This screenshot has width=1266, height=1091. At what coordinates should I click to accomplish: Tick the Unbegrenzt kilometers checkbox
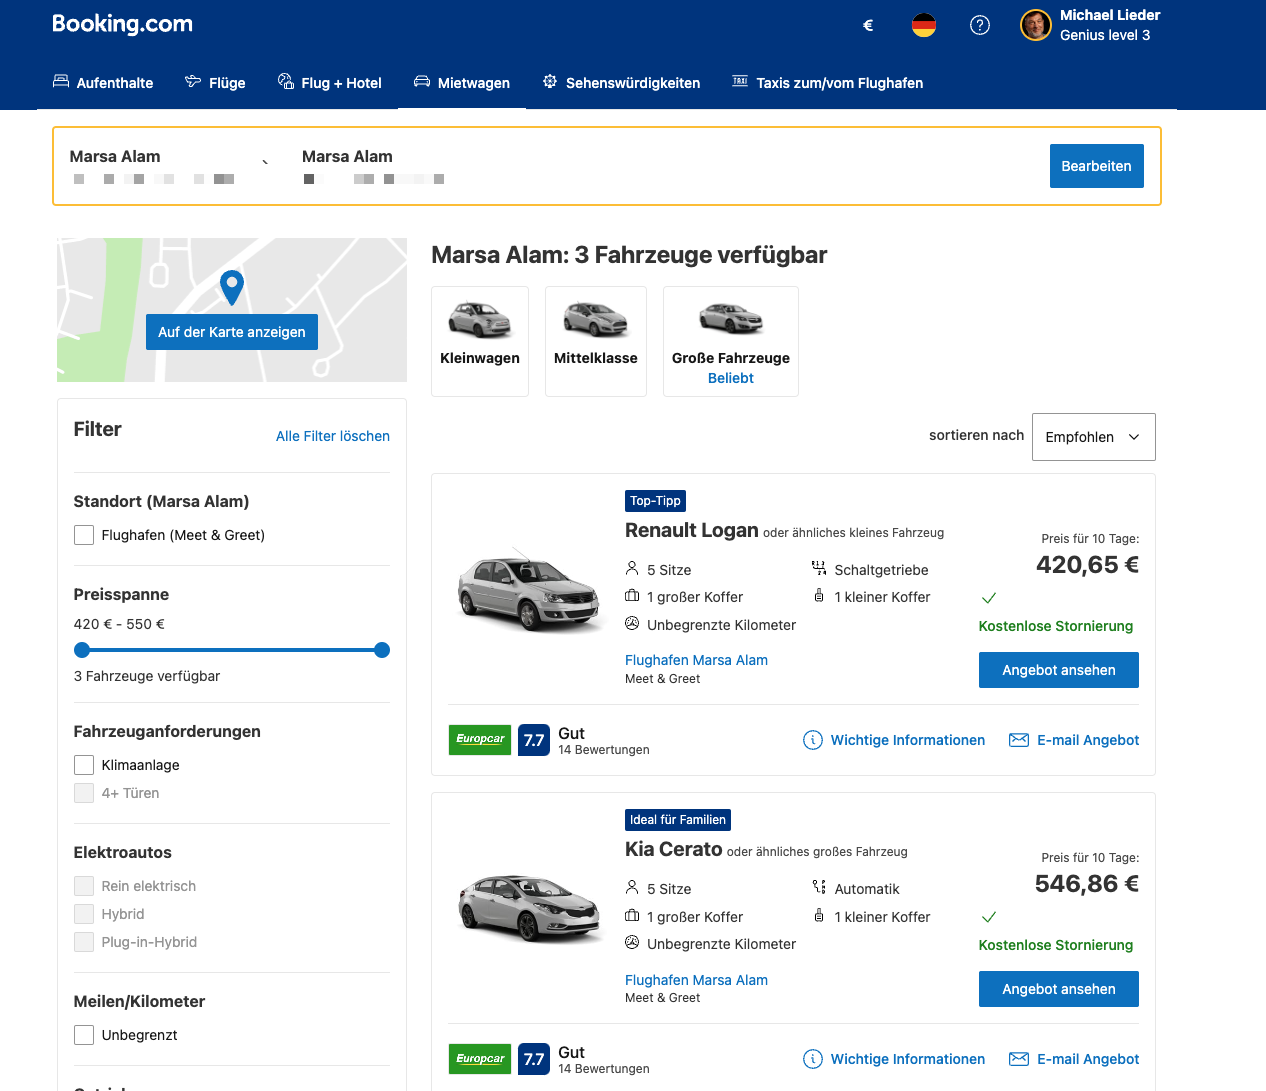pos(84,1035)
